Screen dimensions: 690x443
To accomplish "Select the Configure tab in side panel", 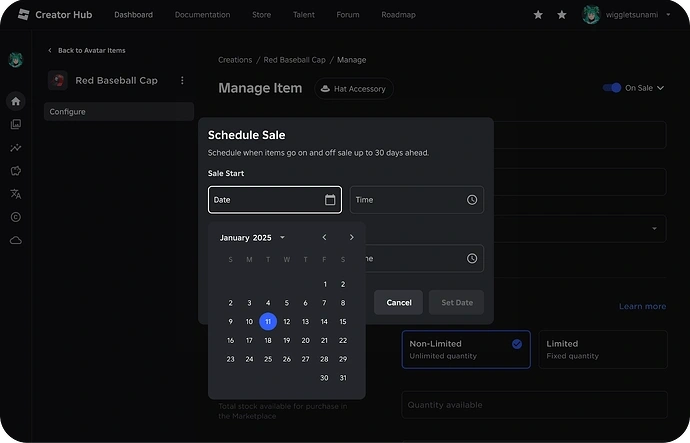I will 119,112.
